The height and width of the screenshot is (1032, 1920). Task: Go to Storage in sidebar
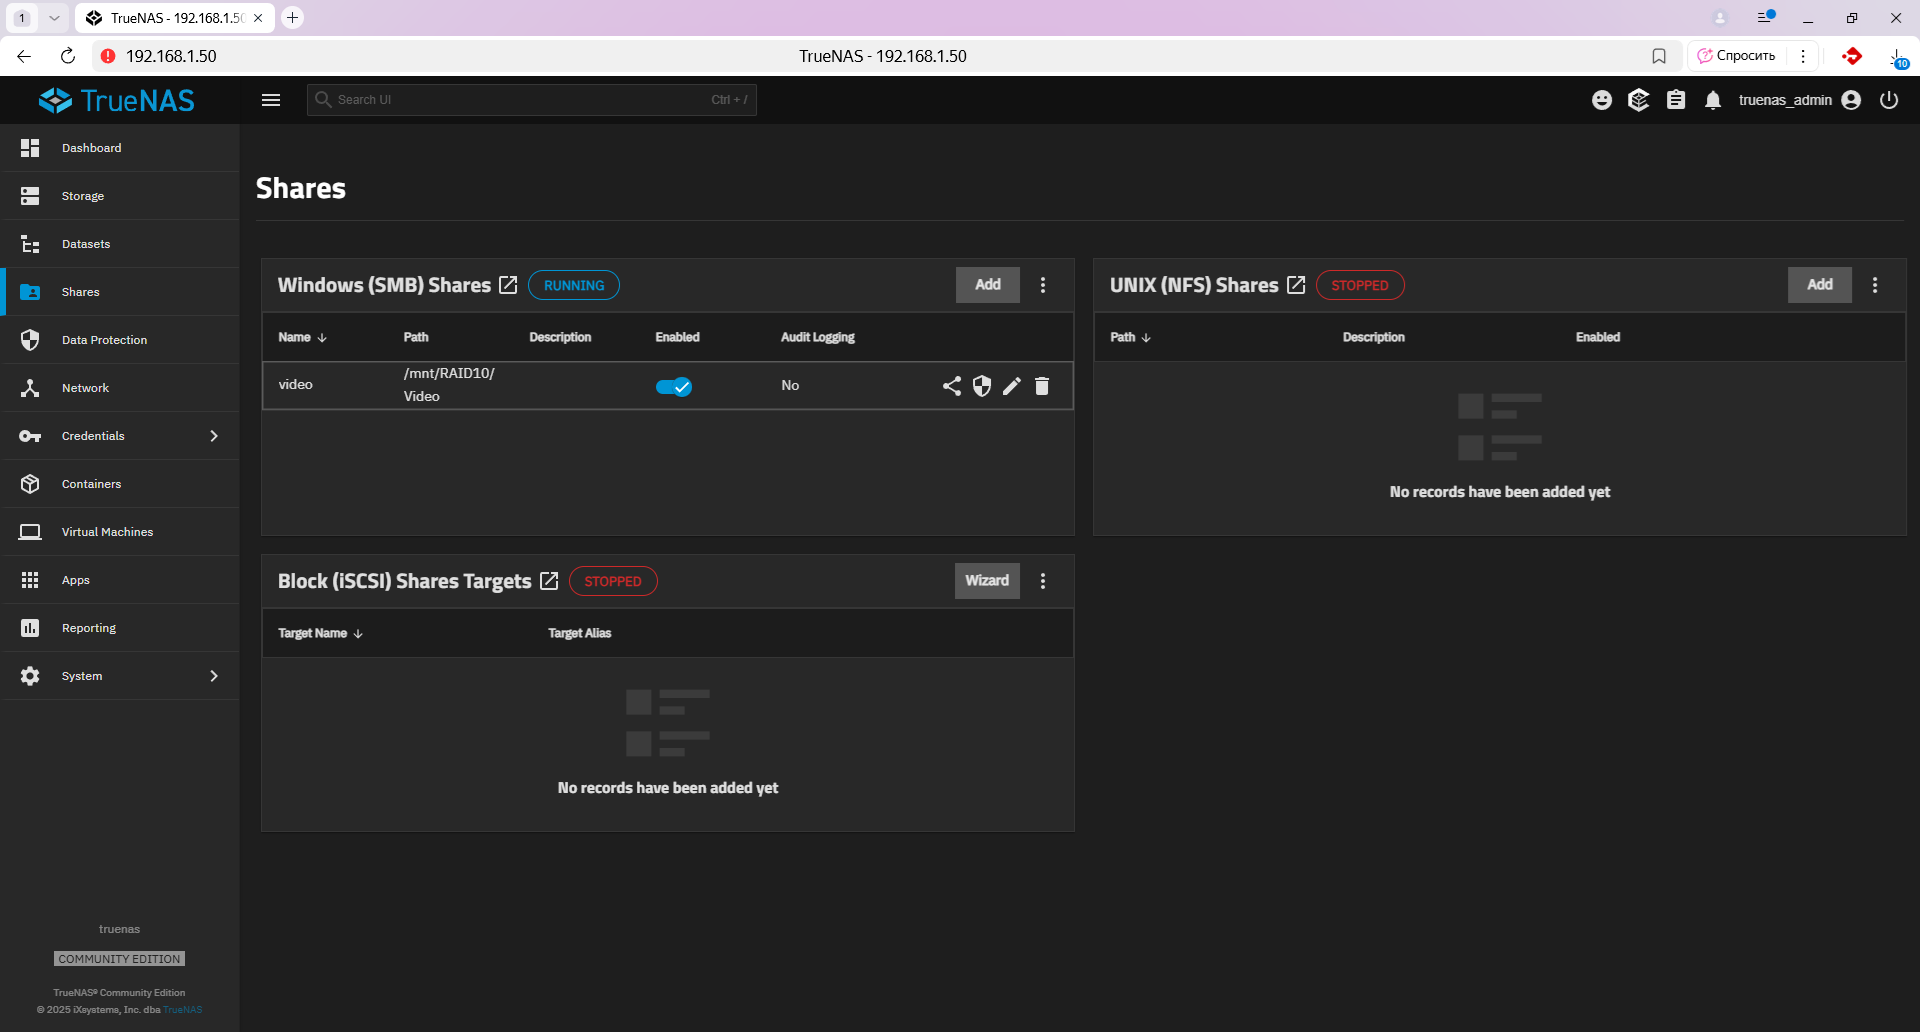(83, 196)
